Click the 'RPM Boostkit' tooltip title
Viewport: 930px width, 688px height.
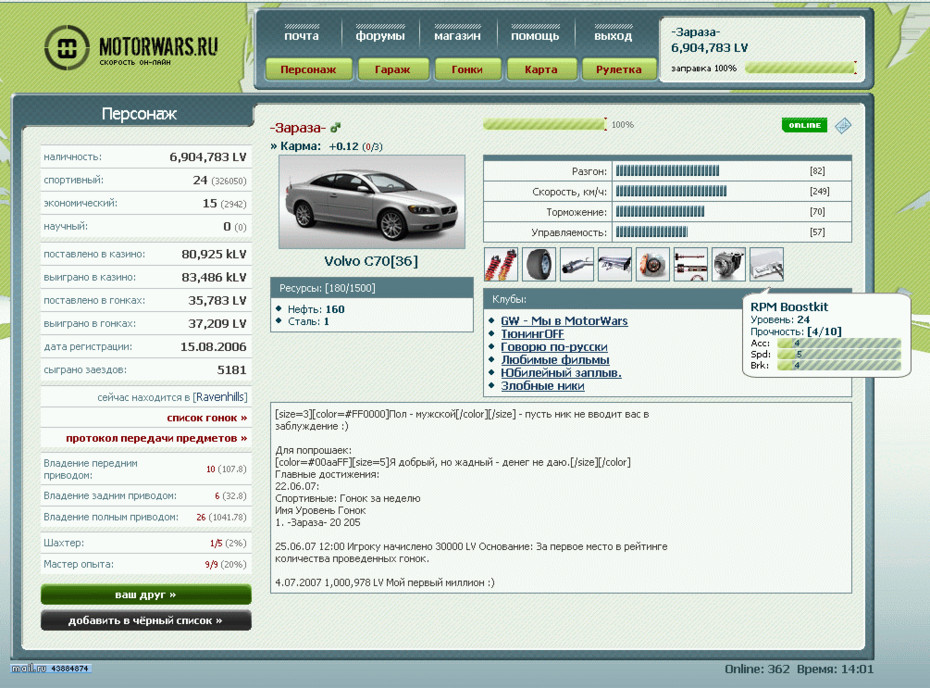click(789, 307)
